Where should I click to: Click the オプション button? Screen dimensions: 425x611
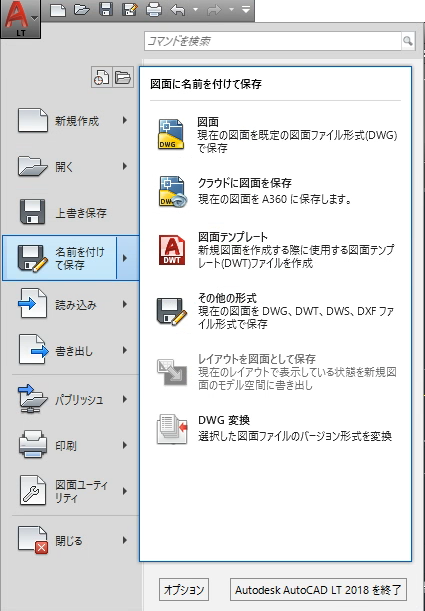click(x=184, y=590)
